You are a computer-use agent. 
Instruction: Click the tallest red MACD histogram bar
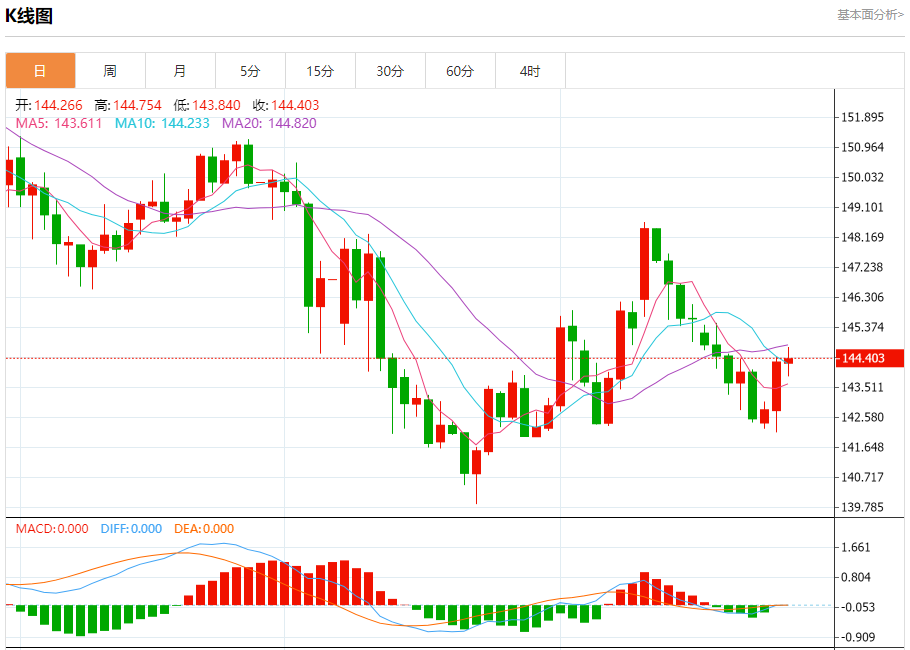(x=345, y=582)
